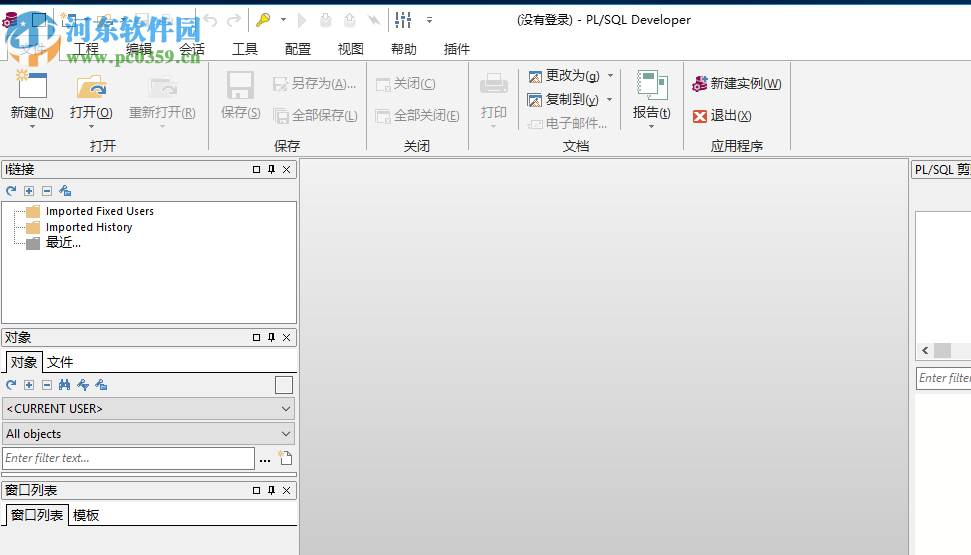971x555 pixels.
Task: Click the Redo arrow in quick access toolbar
Action: pos(233,20)
